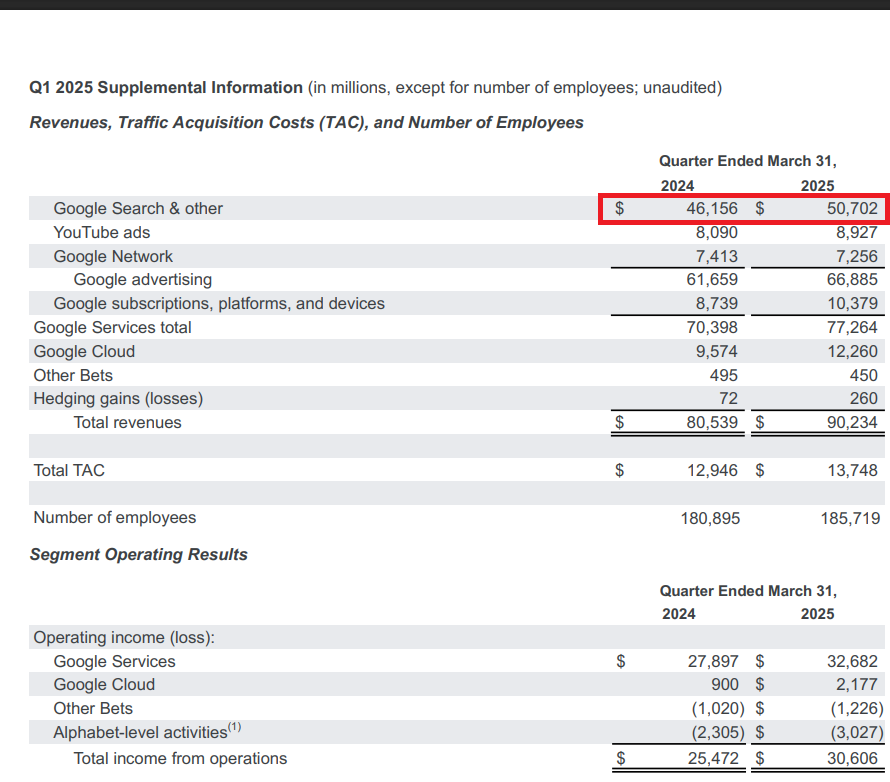Click '2025' column header in revenues table
Screen dimensions: 890x782
pos(817,186)
